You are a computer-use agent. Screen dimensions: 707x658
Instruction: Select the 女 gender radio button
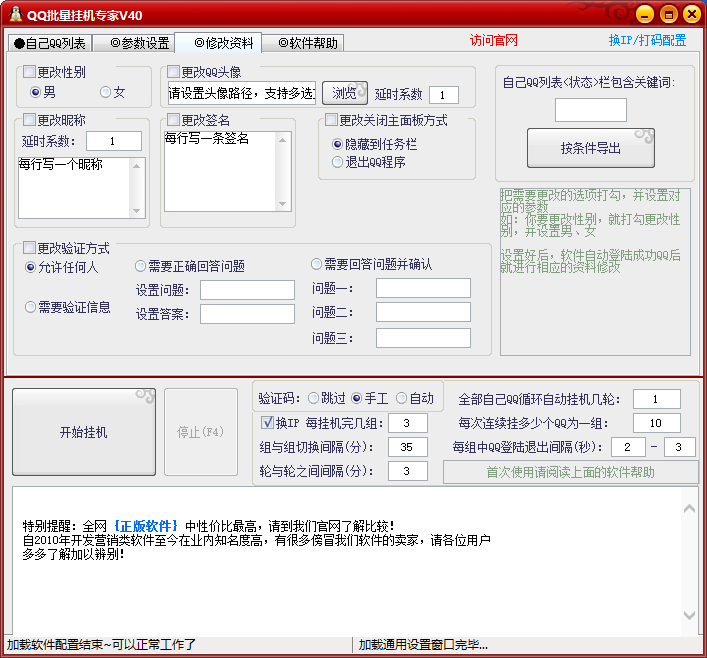point(105,92)
